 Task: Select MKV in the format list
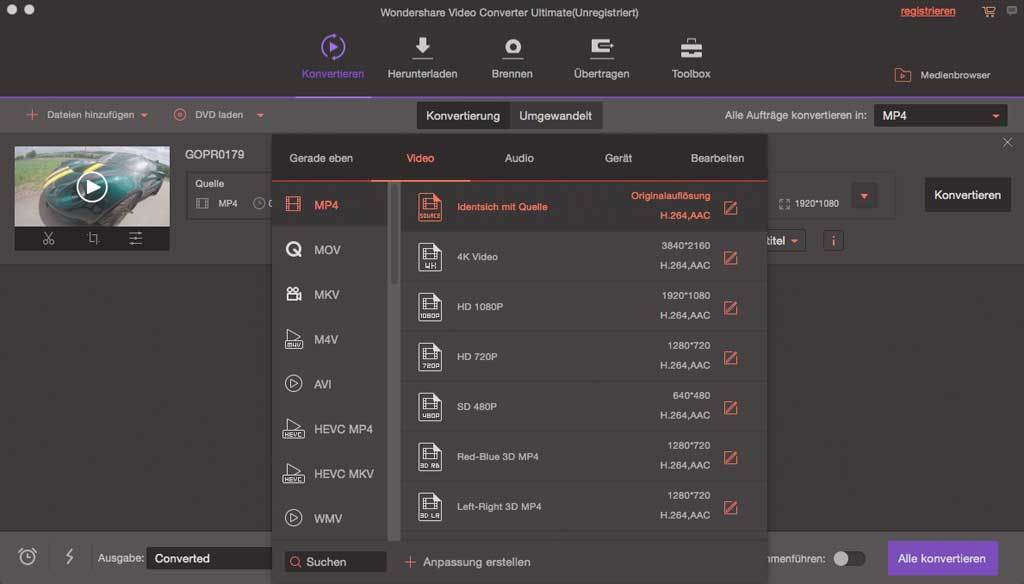[x=330, y=295]
